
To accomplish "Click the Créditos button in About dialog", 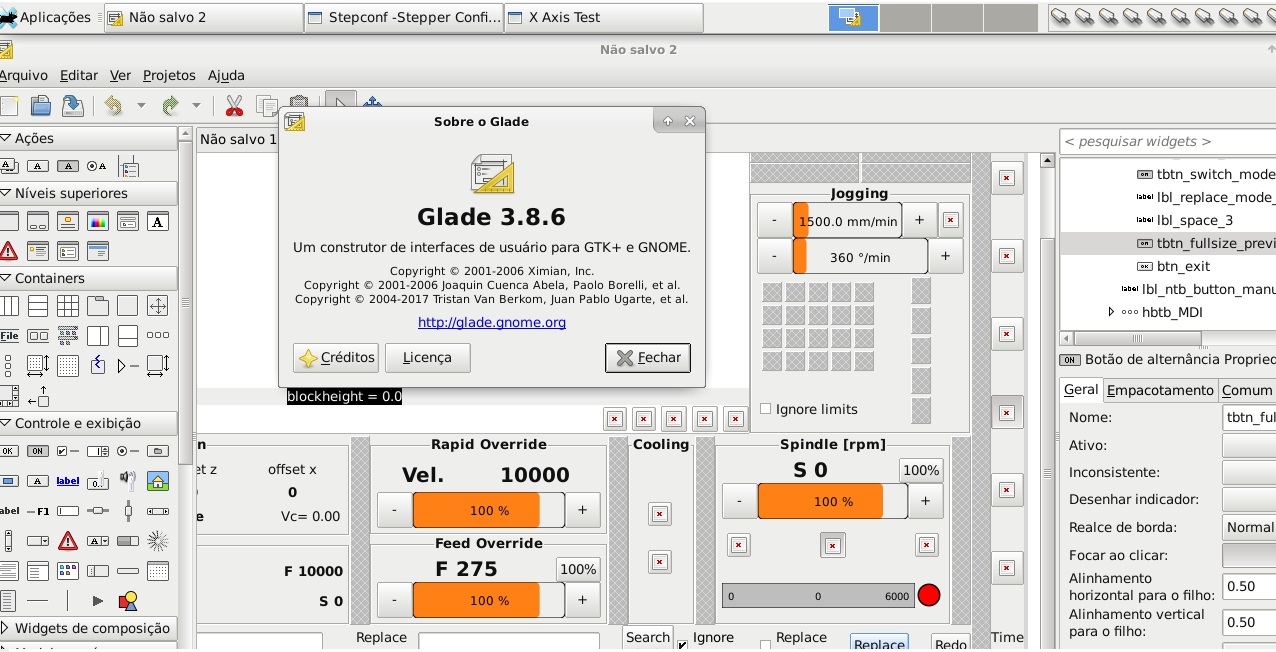I will click(336, 358).
